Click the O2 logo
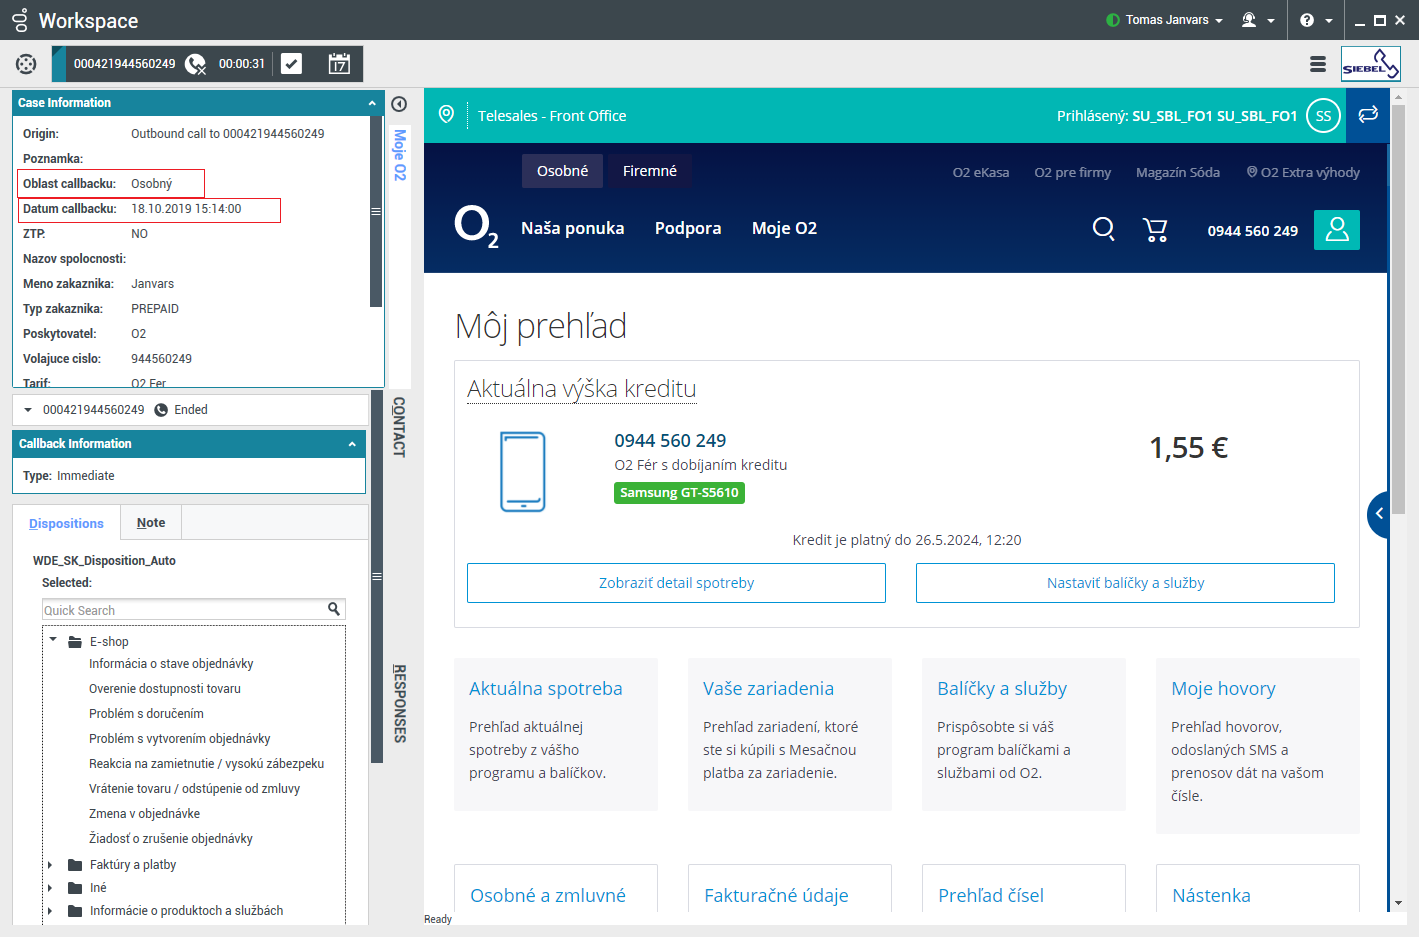Viewport: 1419px width, 937px height. (476, 227)
